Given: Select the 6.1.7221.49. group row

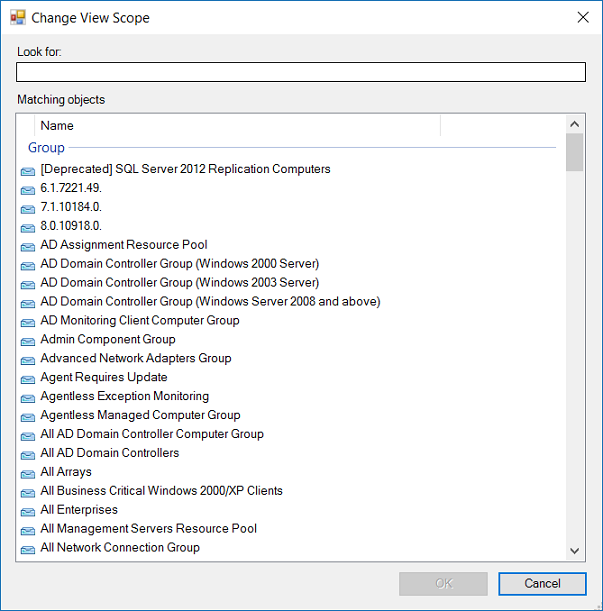Looking at the screenshot, I should point(71,188).
